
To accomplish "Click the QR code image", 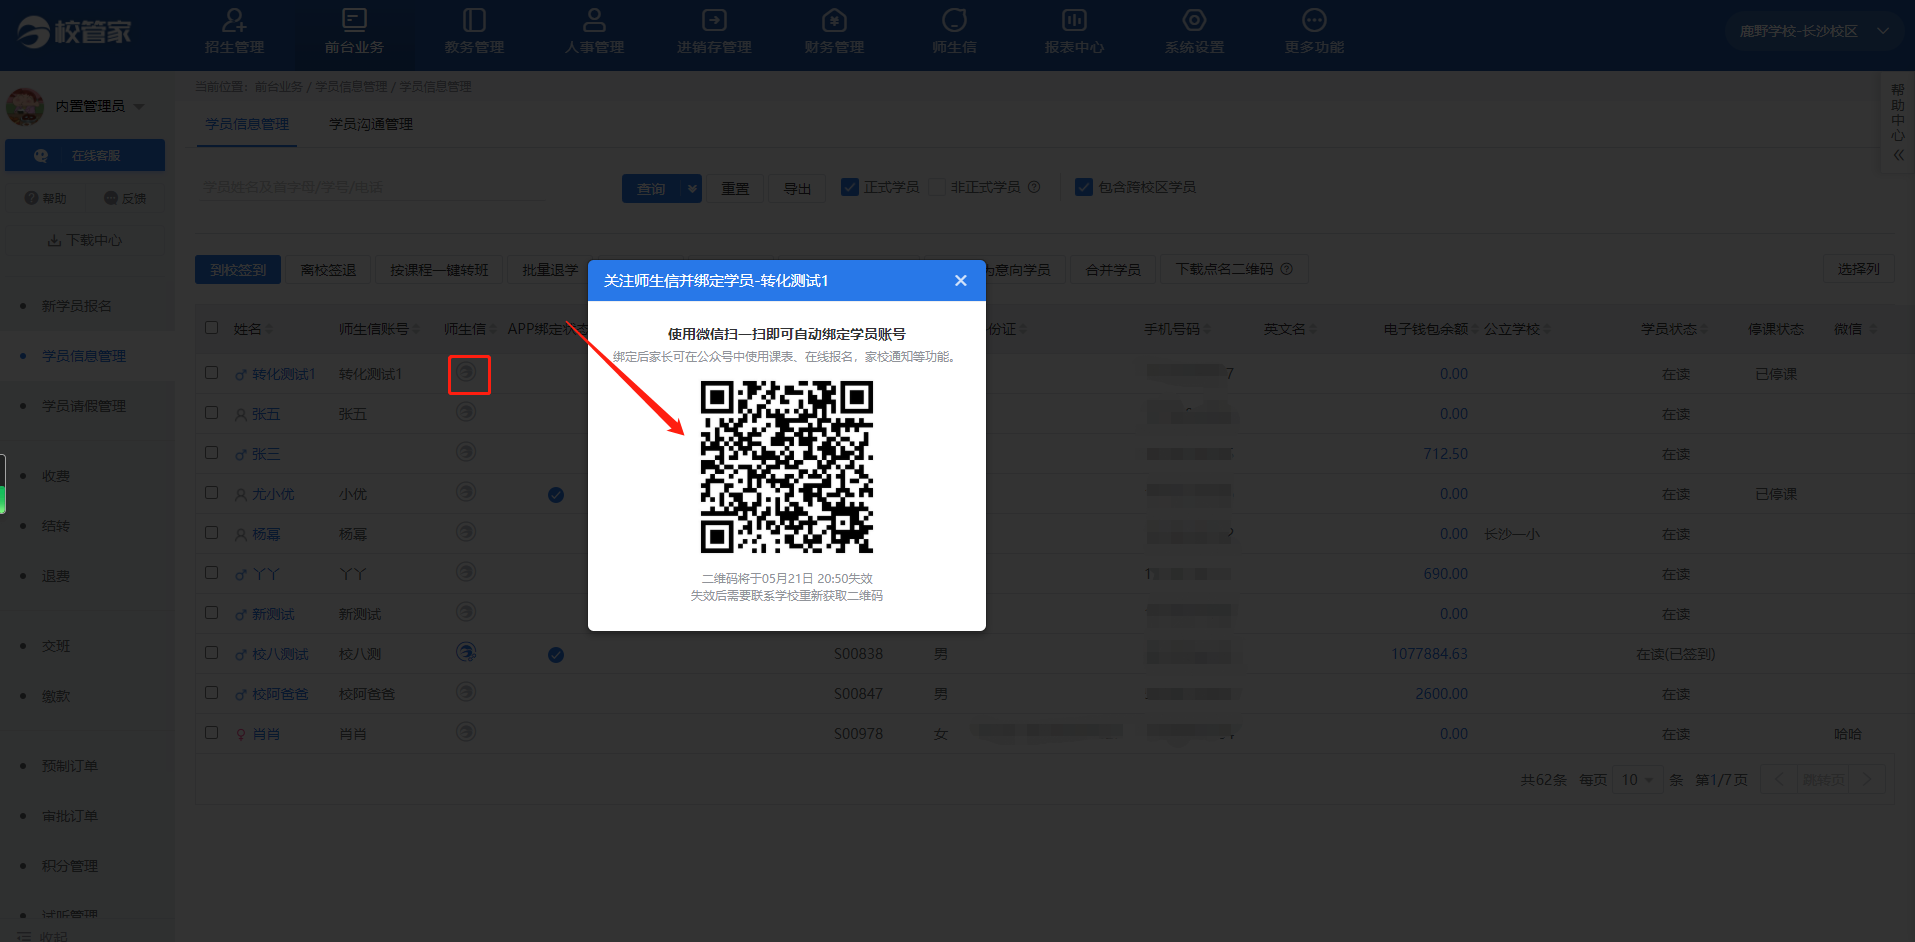I will [x=787, y=467].
